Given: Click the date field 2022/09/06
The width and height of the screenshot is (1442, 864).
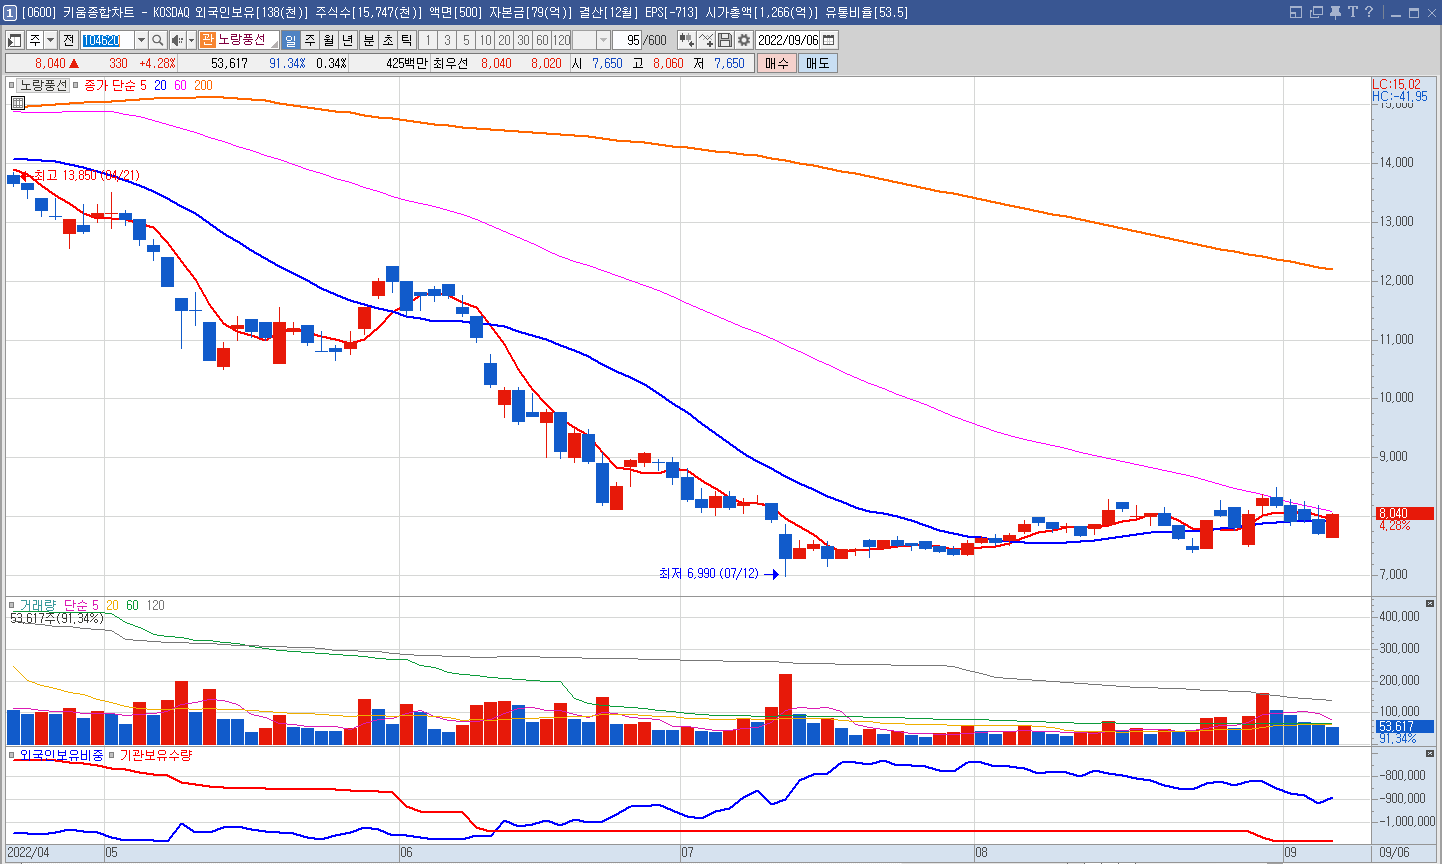Looking at the screenshot, I should click(788, 40).
